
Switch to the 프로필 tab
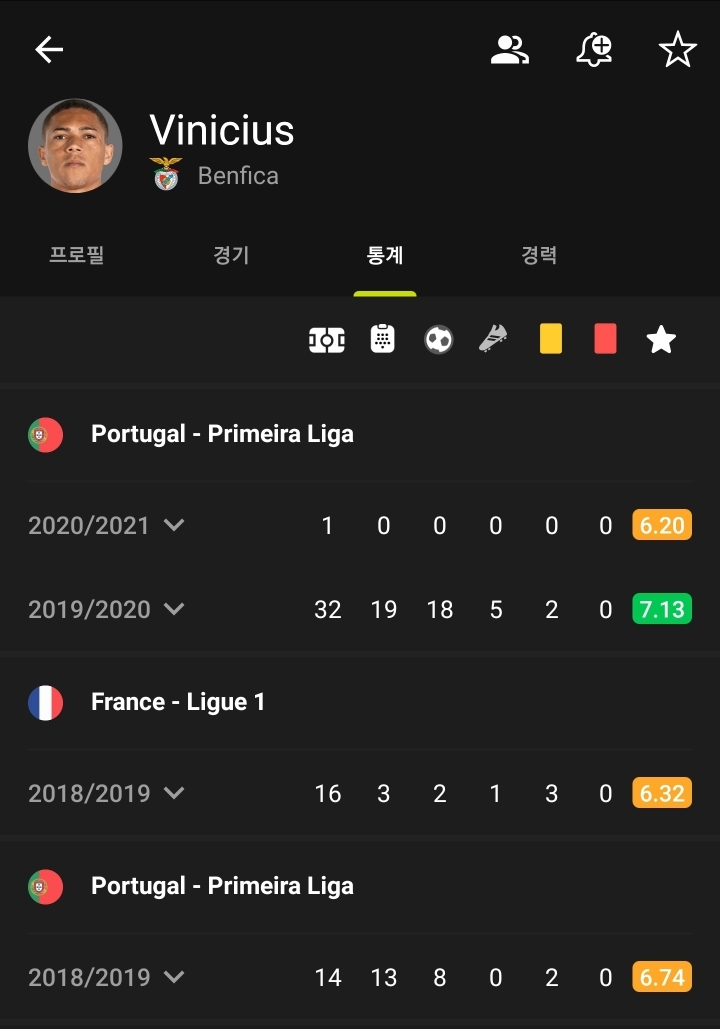[x=77, y=256]
